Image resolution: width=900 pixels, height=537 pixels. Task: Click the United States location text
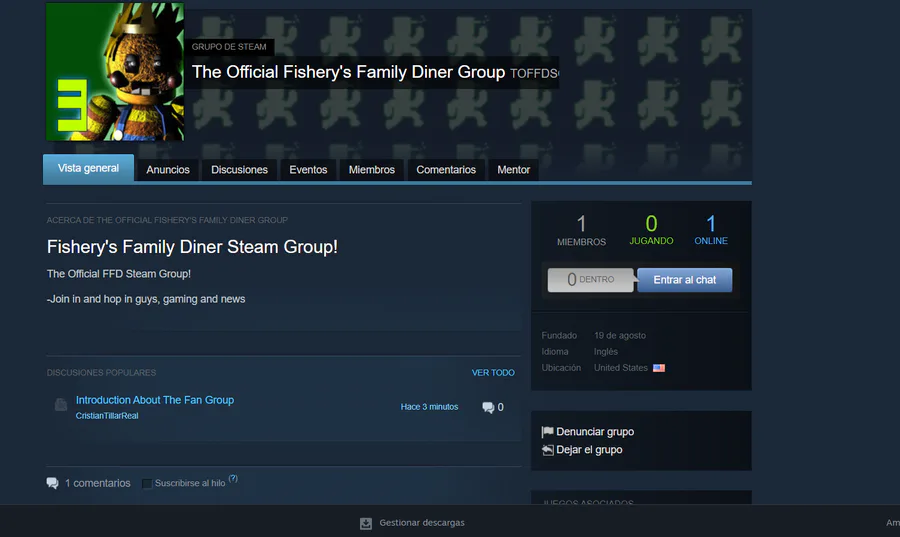(621, 368)
